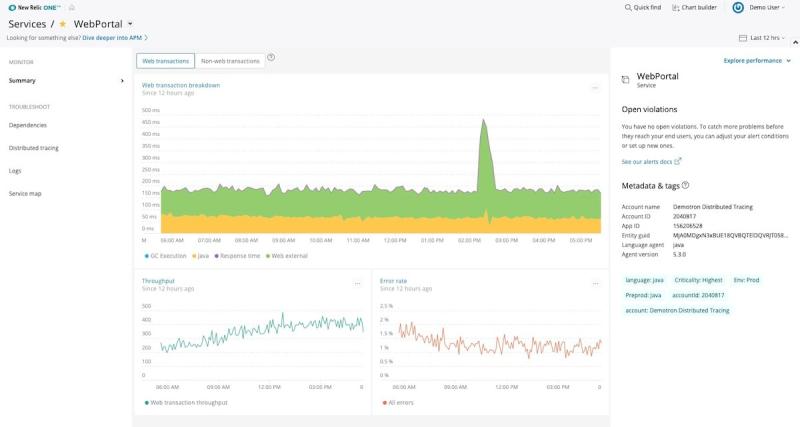800x427 pixels.
Task: Open Distributed tracing page
Action: [34, 148]
